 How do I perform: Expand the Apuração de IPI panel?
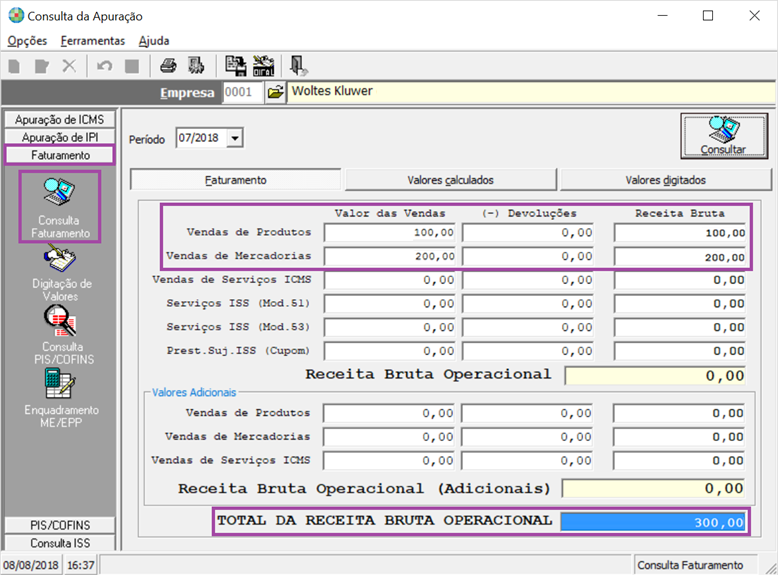(59, 137)
